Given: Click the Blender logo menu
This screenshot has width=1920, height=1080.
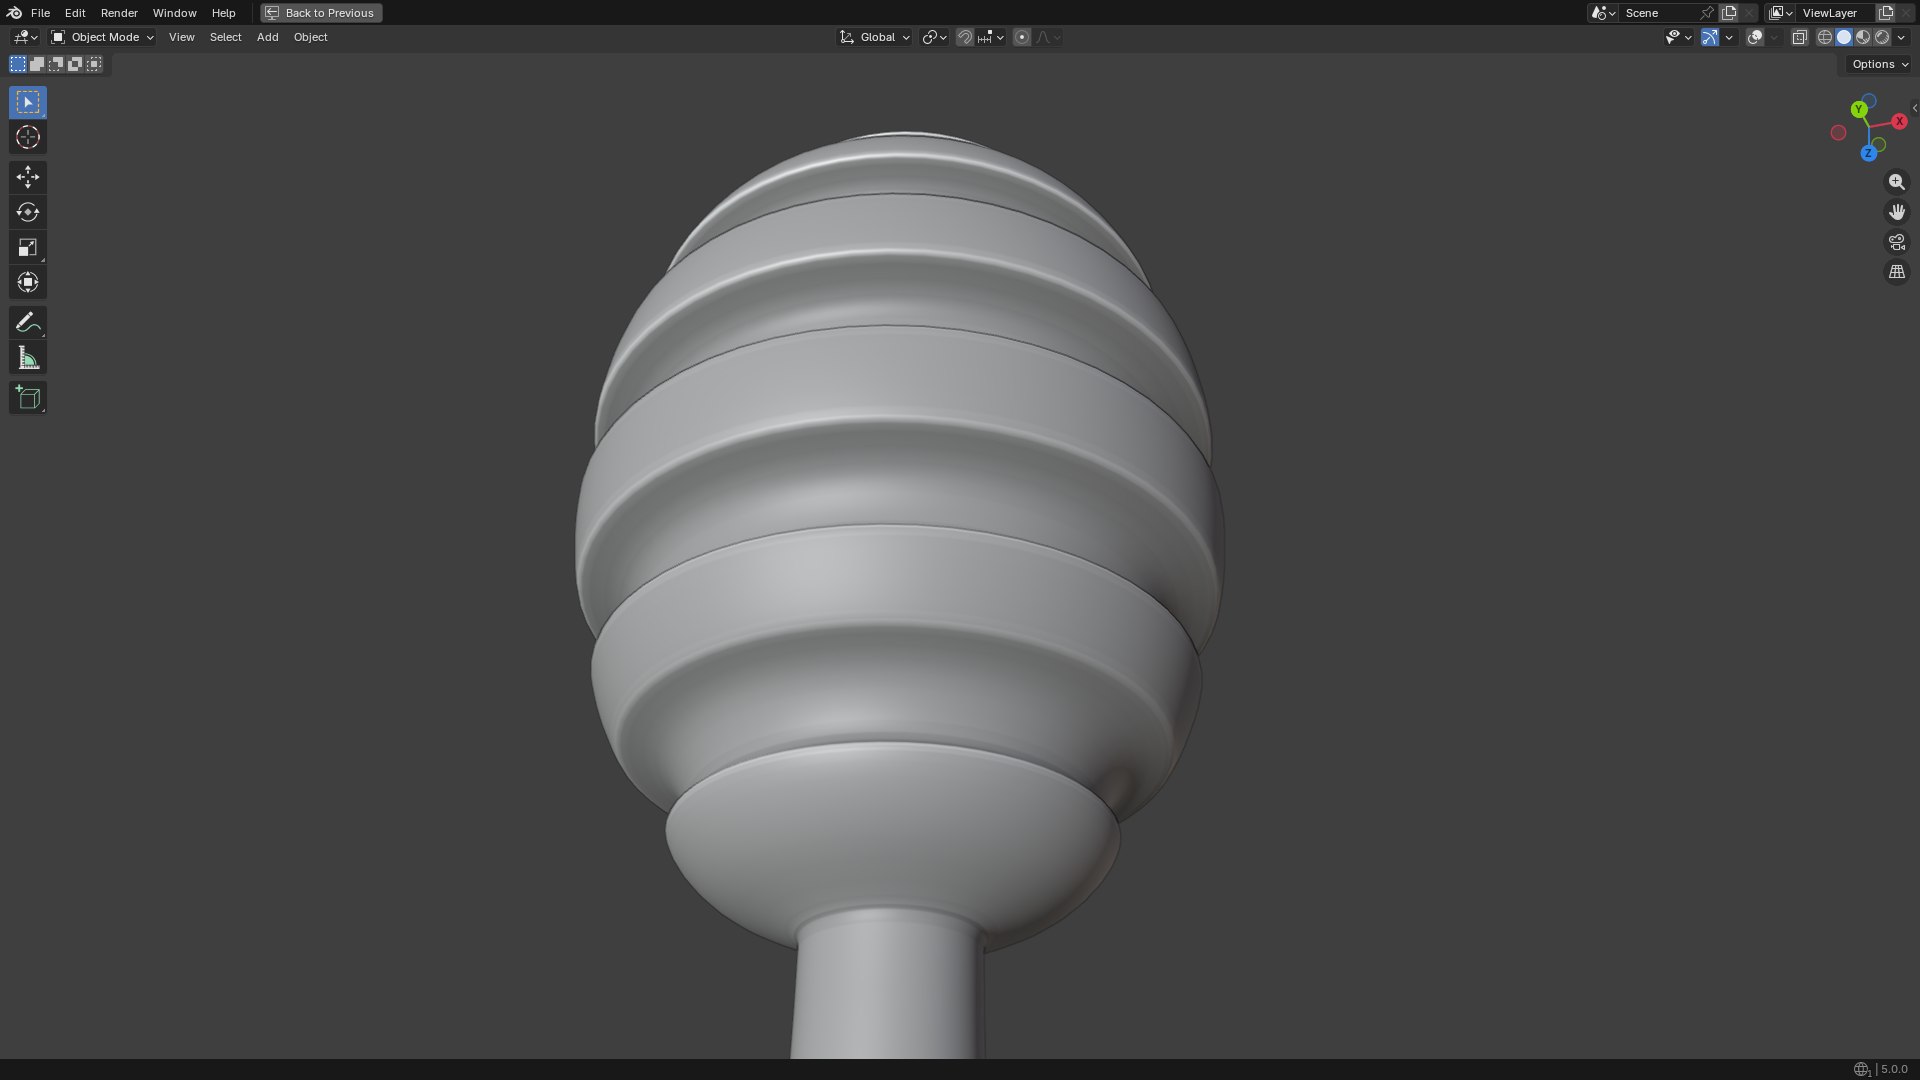Looking at the screenshot, I should point(14,13).
